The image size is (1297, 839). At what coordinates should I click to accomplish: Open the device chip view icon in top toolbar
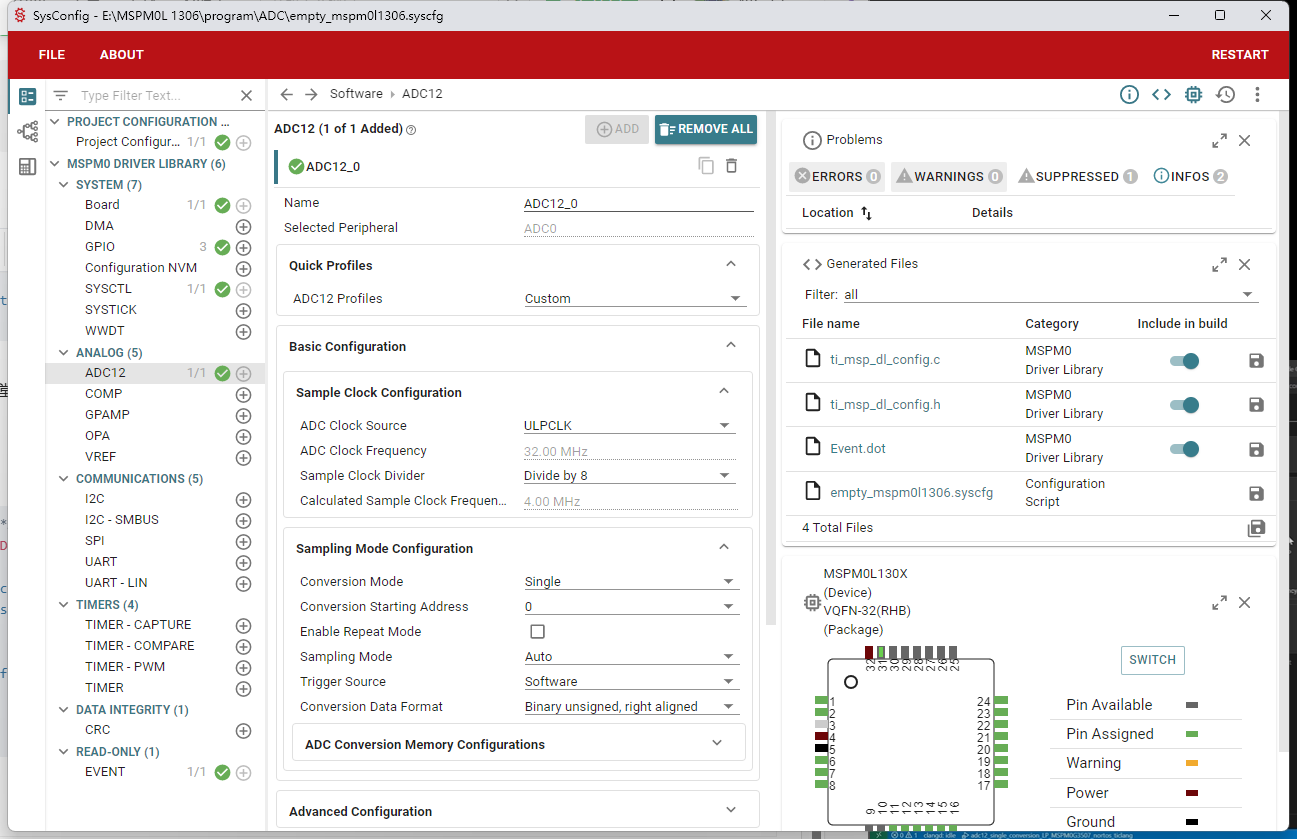(1193, 95)
